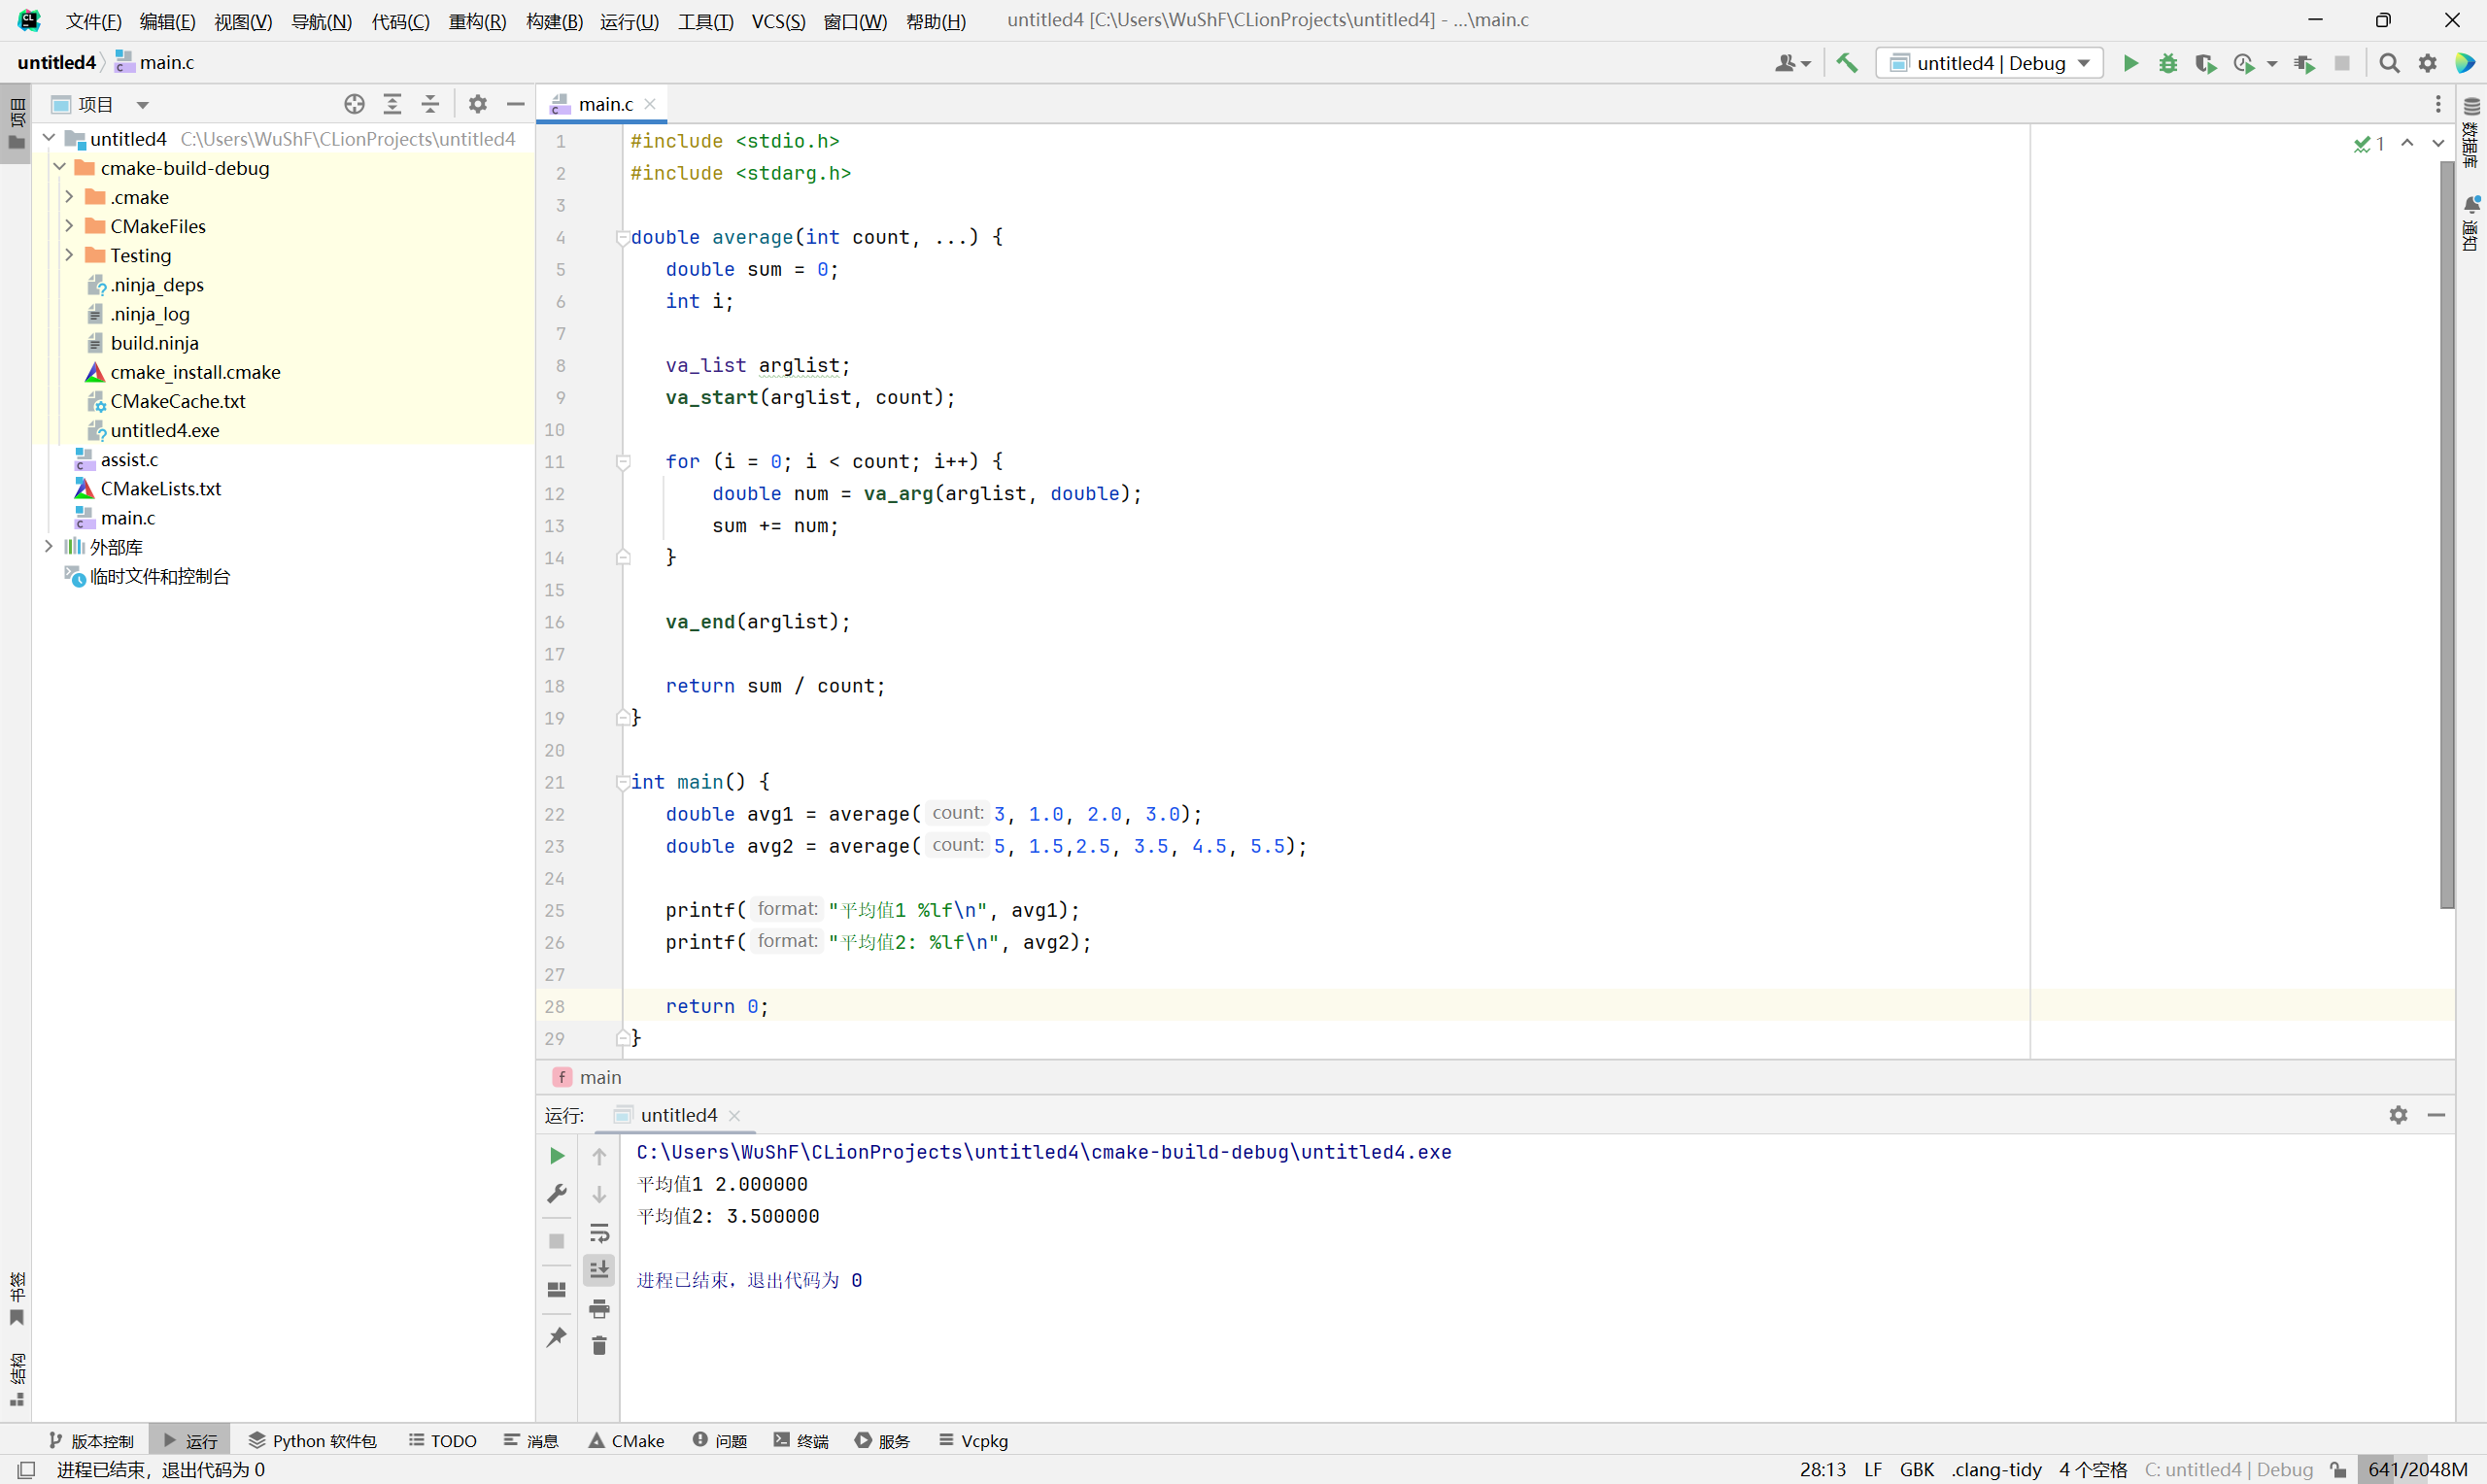This screenshot has width=2487, height=1484.
Task: Open IDE settings gear in top toolbar
Action: point(2427,63)
